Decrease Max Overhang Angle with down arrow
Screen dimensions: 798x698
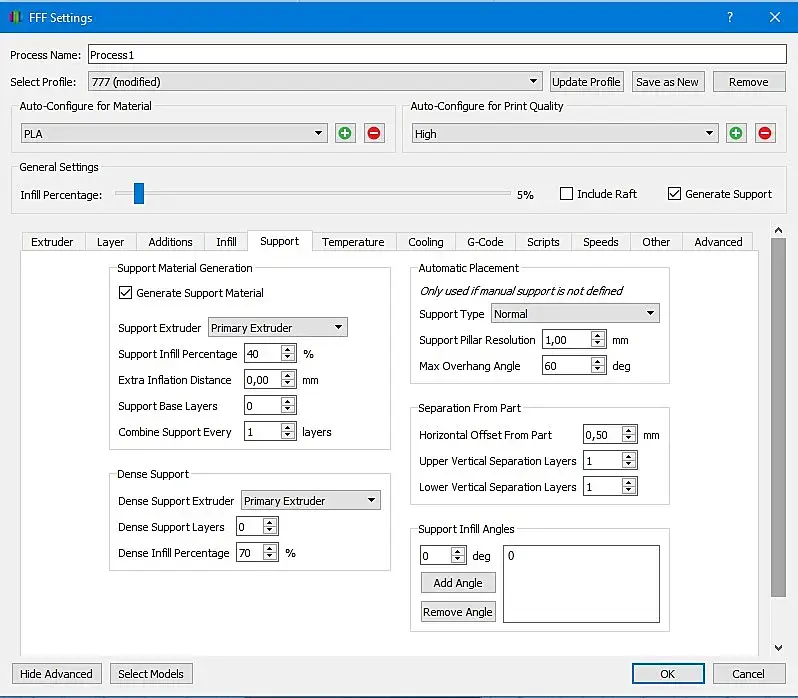click(598, 371)
